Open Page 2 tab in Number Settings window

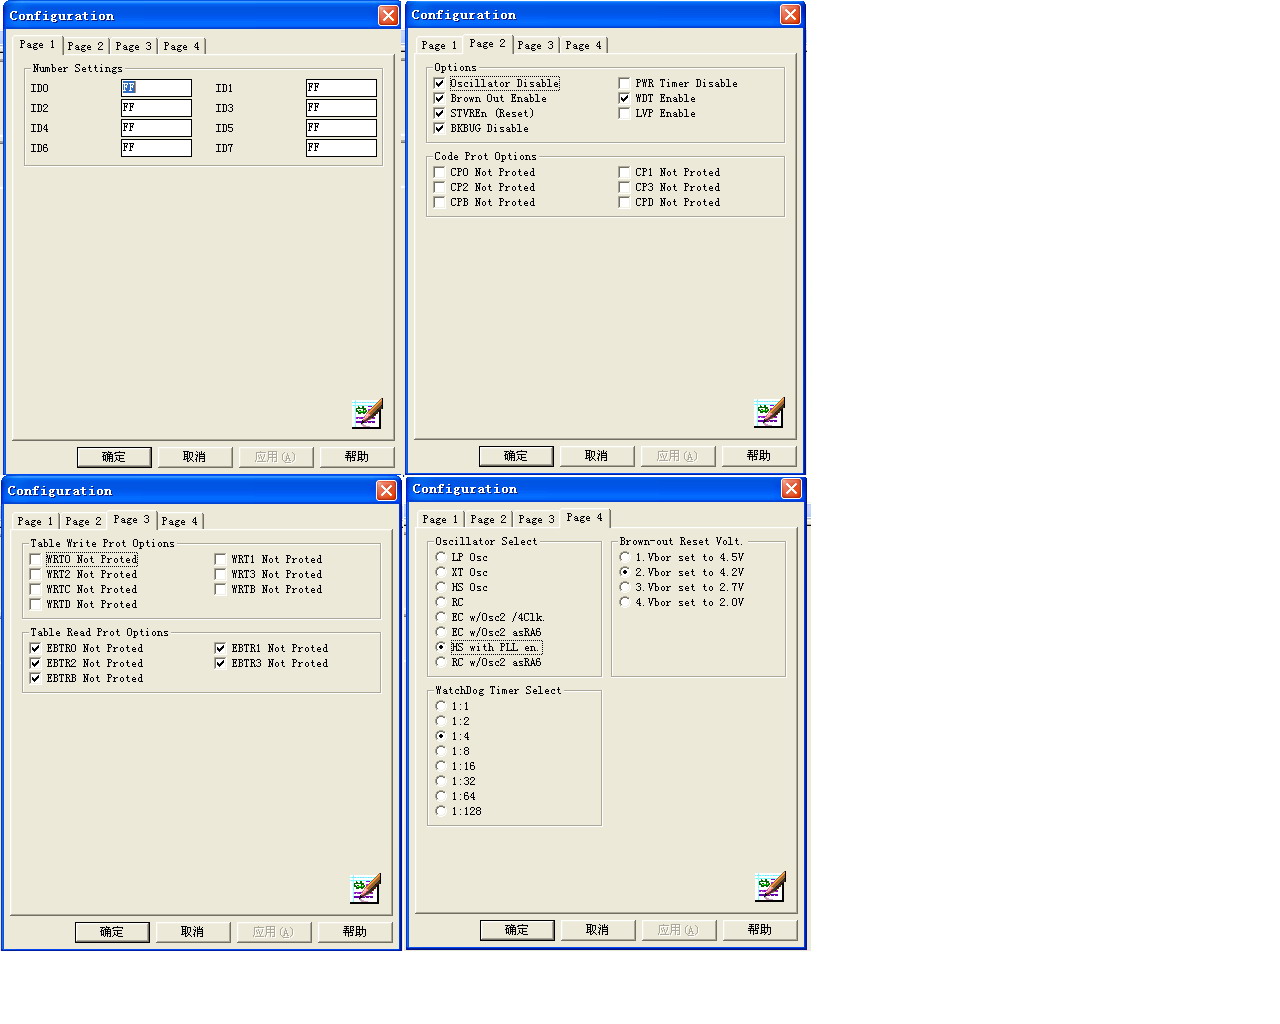(x=86, y=46)
